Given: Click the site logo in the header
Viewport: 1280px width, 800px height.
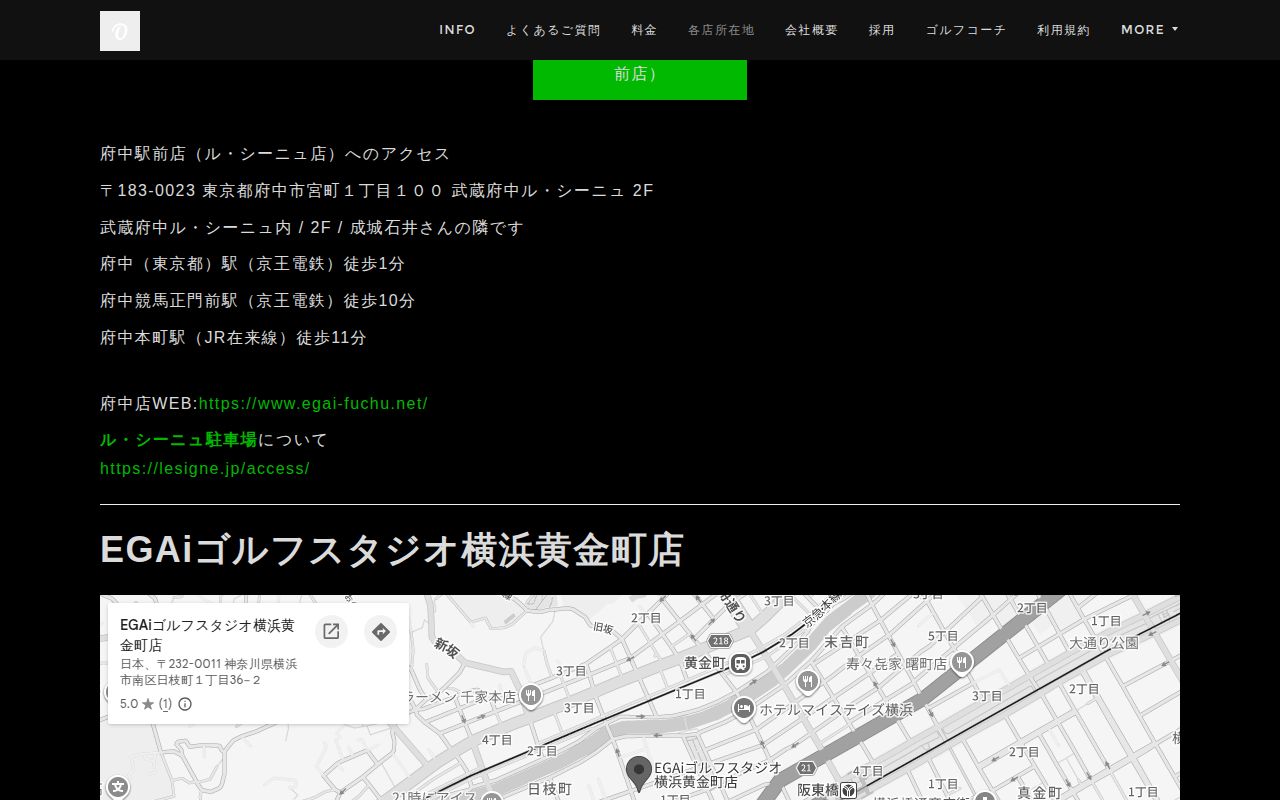Looking at the screenshot, I should click(120, 31).
